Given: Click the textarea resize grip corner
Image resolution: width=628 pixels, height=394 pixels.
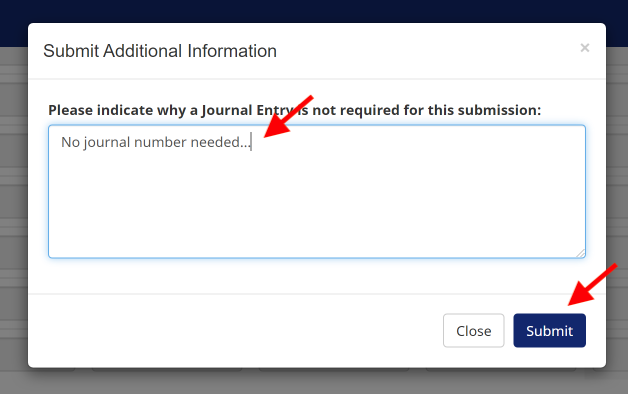Looking at the screenshot, I should [x=581, y=253].
